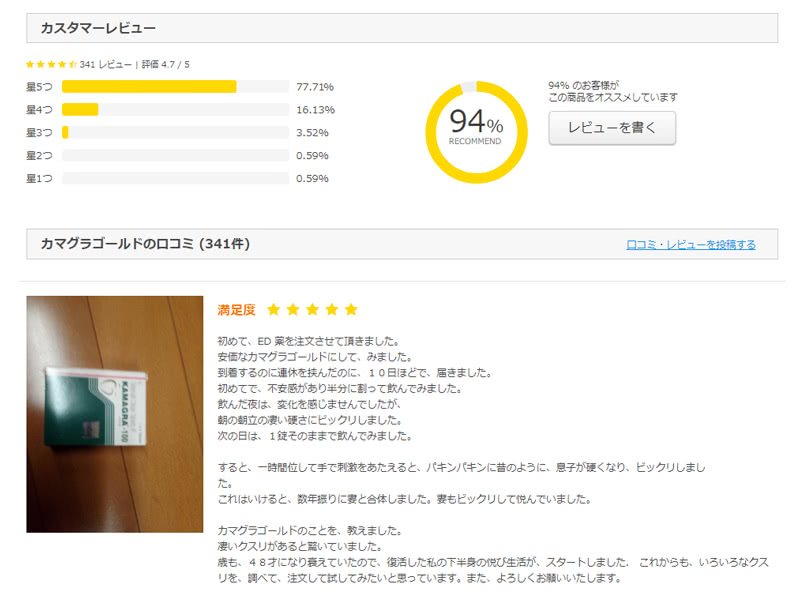Click the small overall rating stars near 341 レビュー

click(51, 65)
